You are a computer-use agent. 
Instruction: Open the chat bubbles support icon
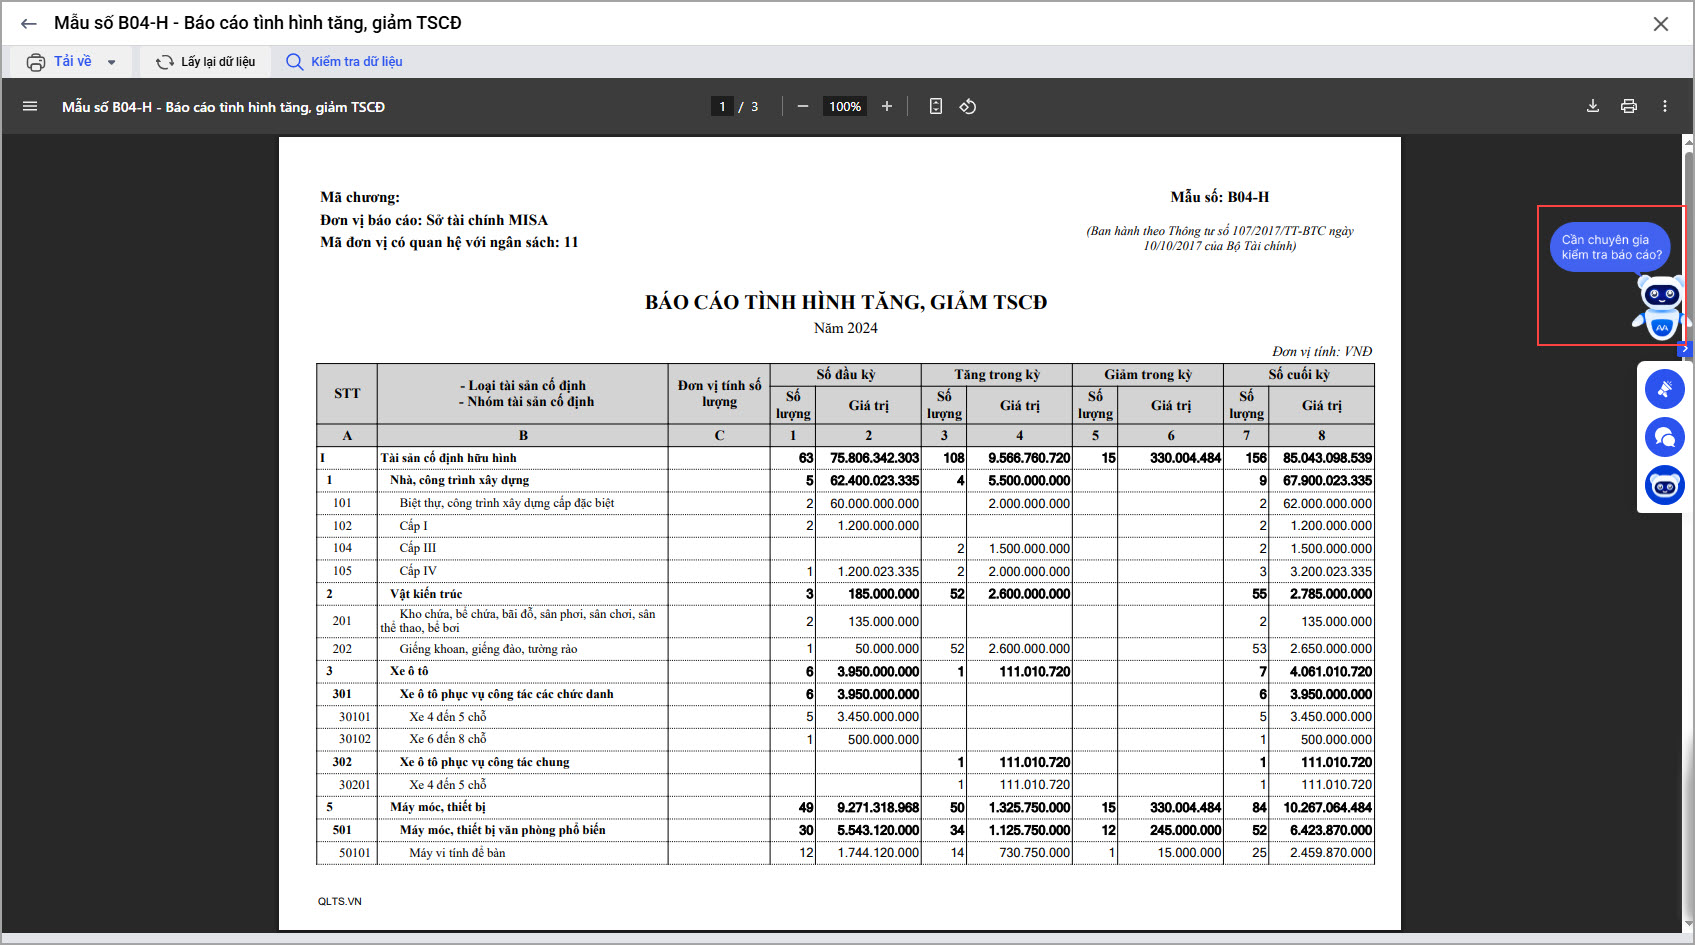pyautogui.click(x=1665, y=437)
